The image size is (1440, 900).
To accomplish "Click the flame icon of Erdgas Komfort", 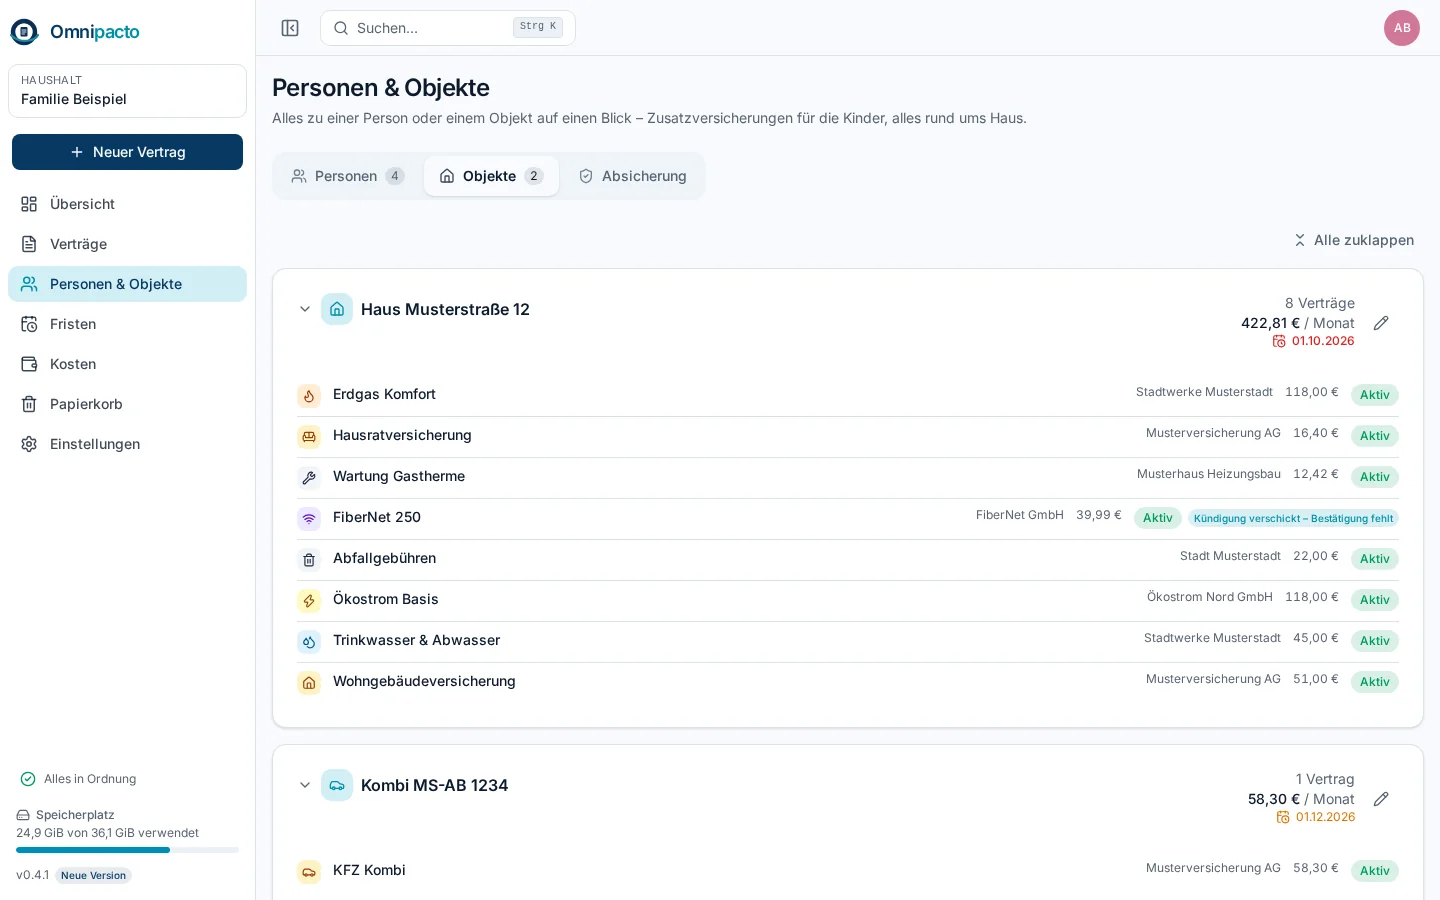I will point(309,396).
